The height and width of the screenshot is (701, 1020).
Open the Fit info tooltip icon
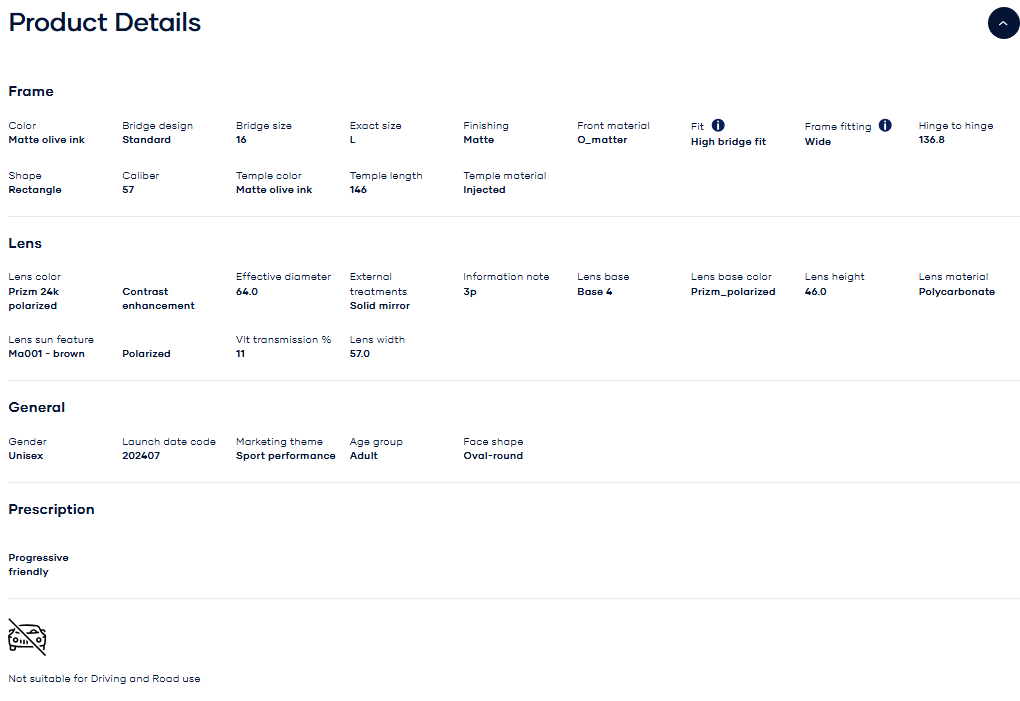tap(718, 126)
